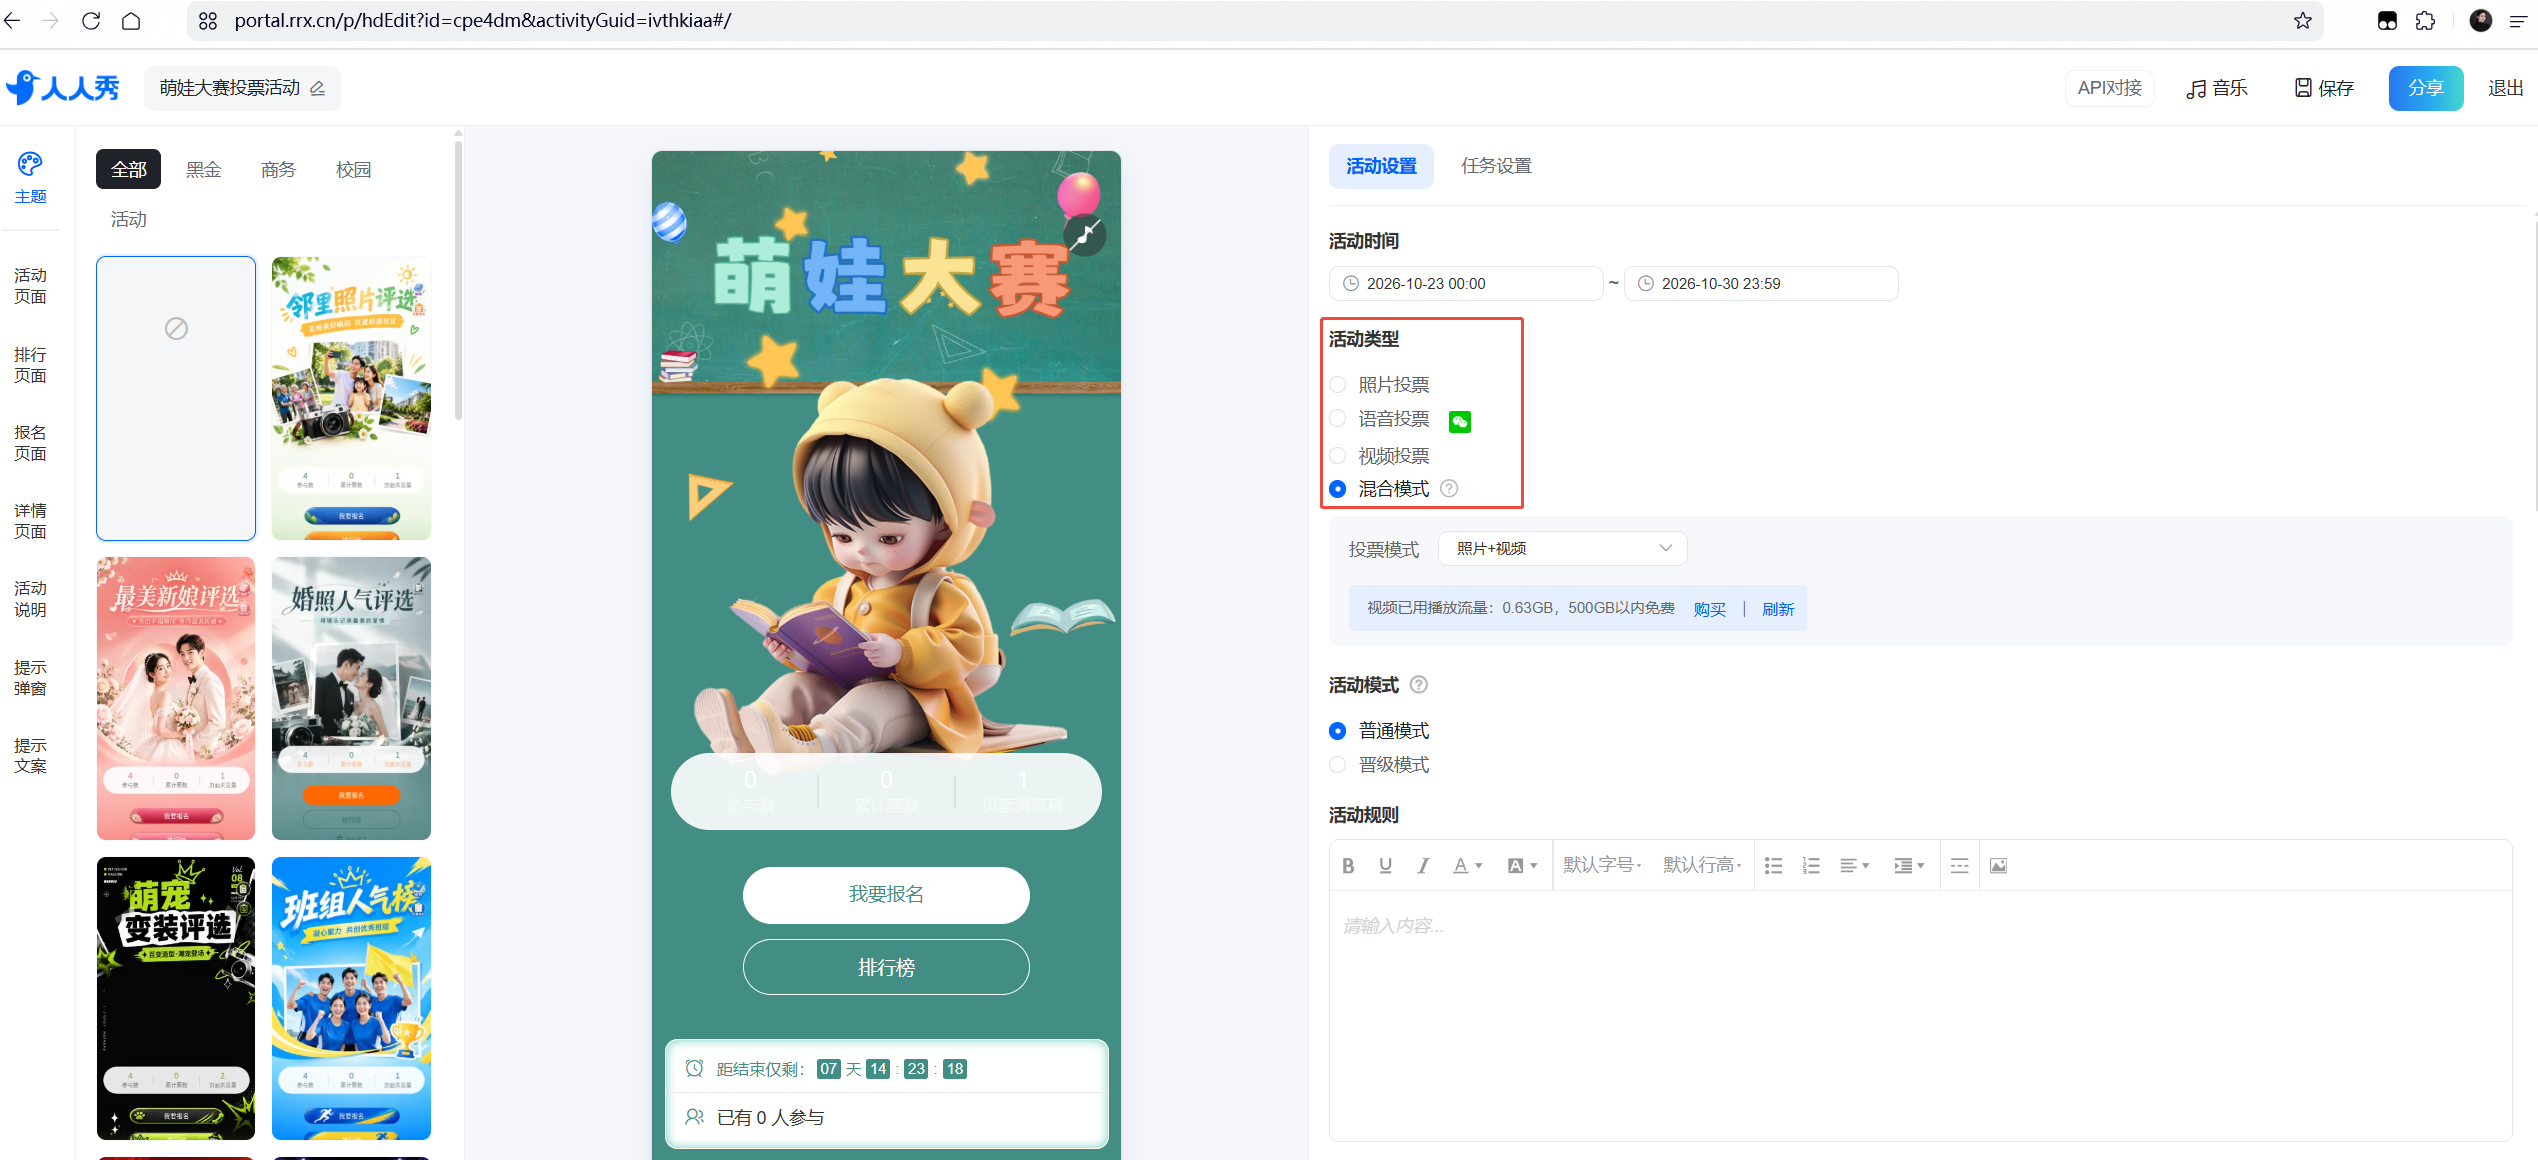Viewport: 2538px width, 1160px height.
Task: Switch to the 任务设置 tab
Action: [x=1496, y=166]
